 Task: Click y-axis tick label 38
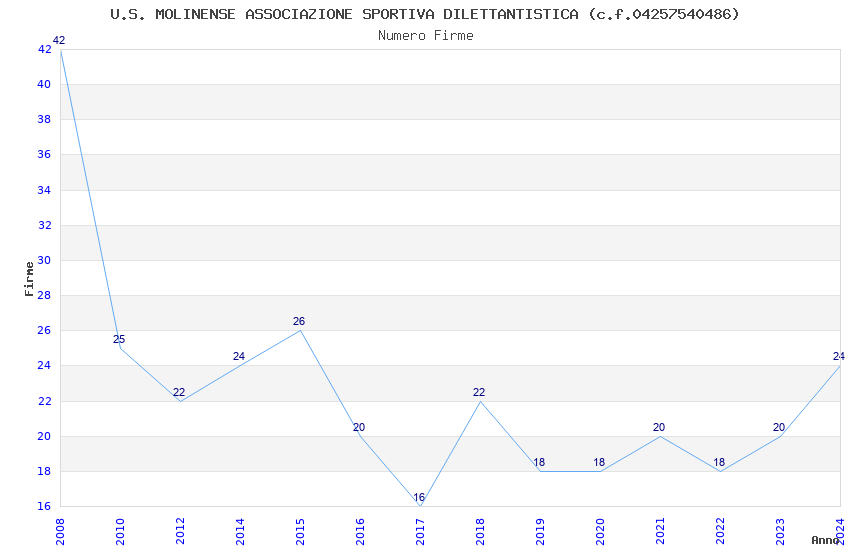click(44, 119)
